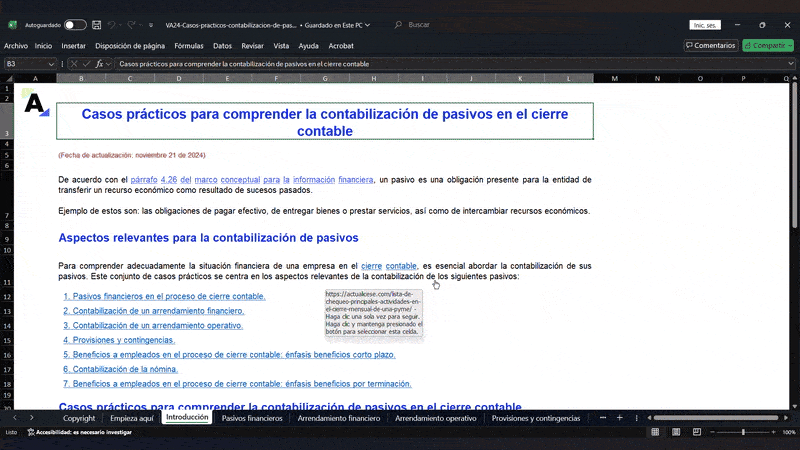This screenshot has height=450, width=800.
Task: Switch to Page Layout view icon
Action: (674, 432)
